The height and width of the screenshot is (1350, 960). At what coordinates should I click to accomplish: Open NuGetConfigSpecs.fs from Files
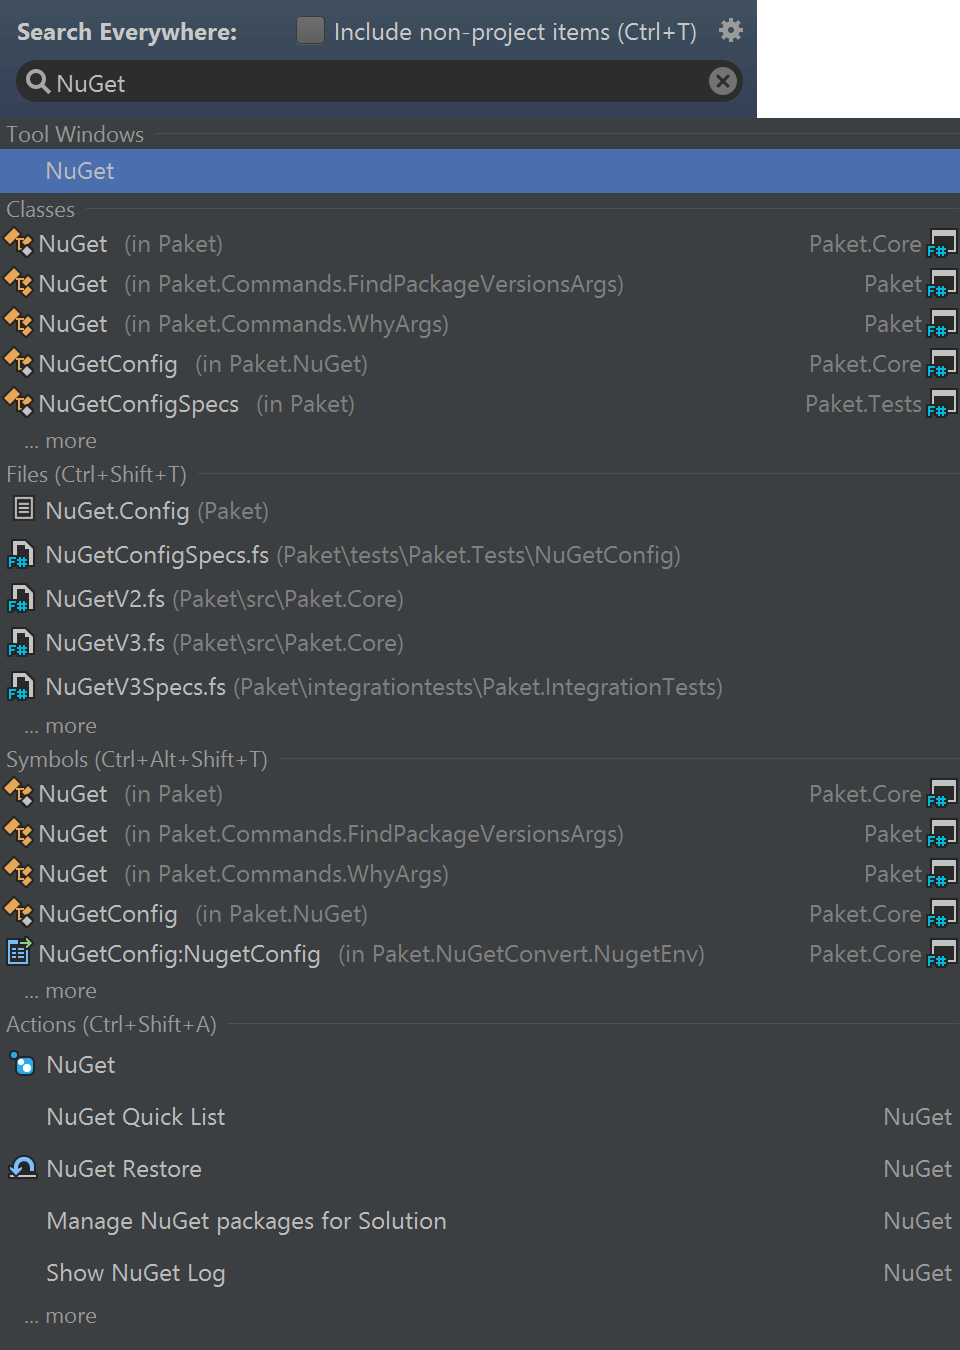[x=480, y=555]
